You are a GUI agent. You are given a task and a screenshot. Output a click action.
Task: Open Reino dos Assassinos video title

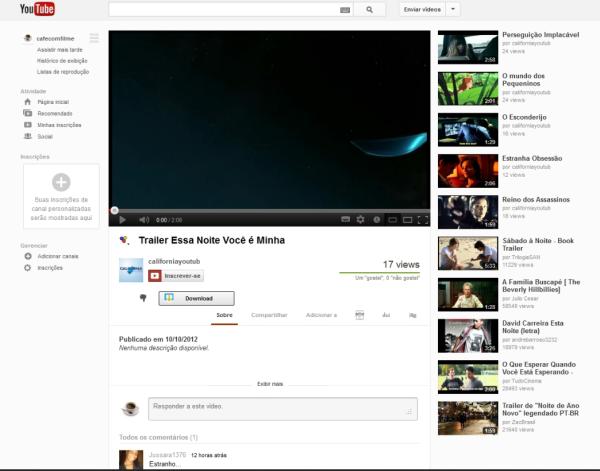pos(536,199)
